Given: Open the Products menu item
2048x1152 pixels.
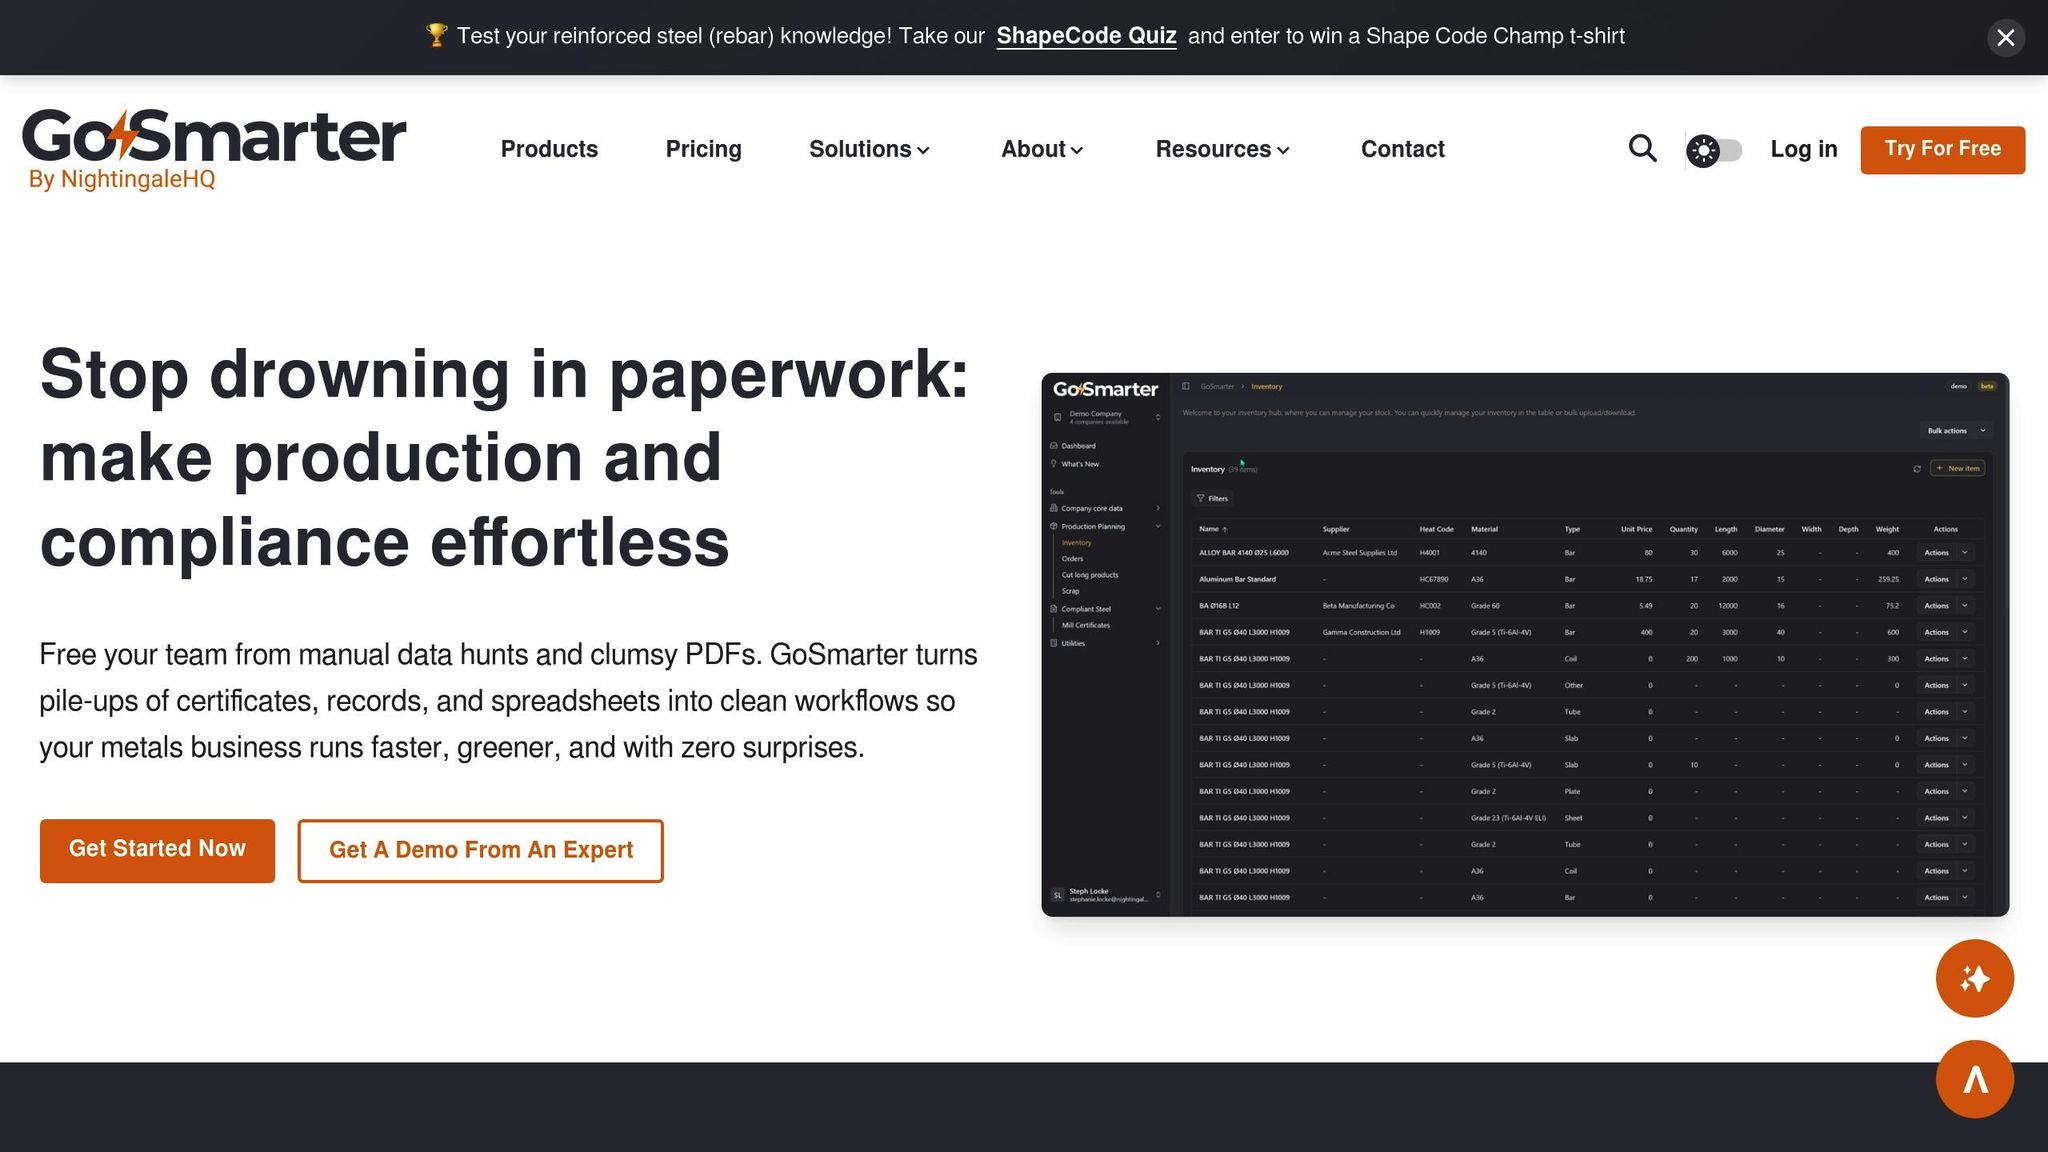Looking at the screenshot, I should 549,149.
